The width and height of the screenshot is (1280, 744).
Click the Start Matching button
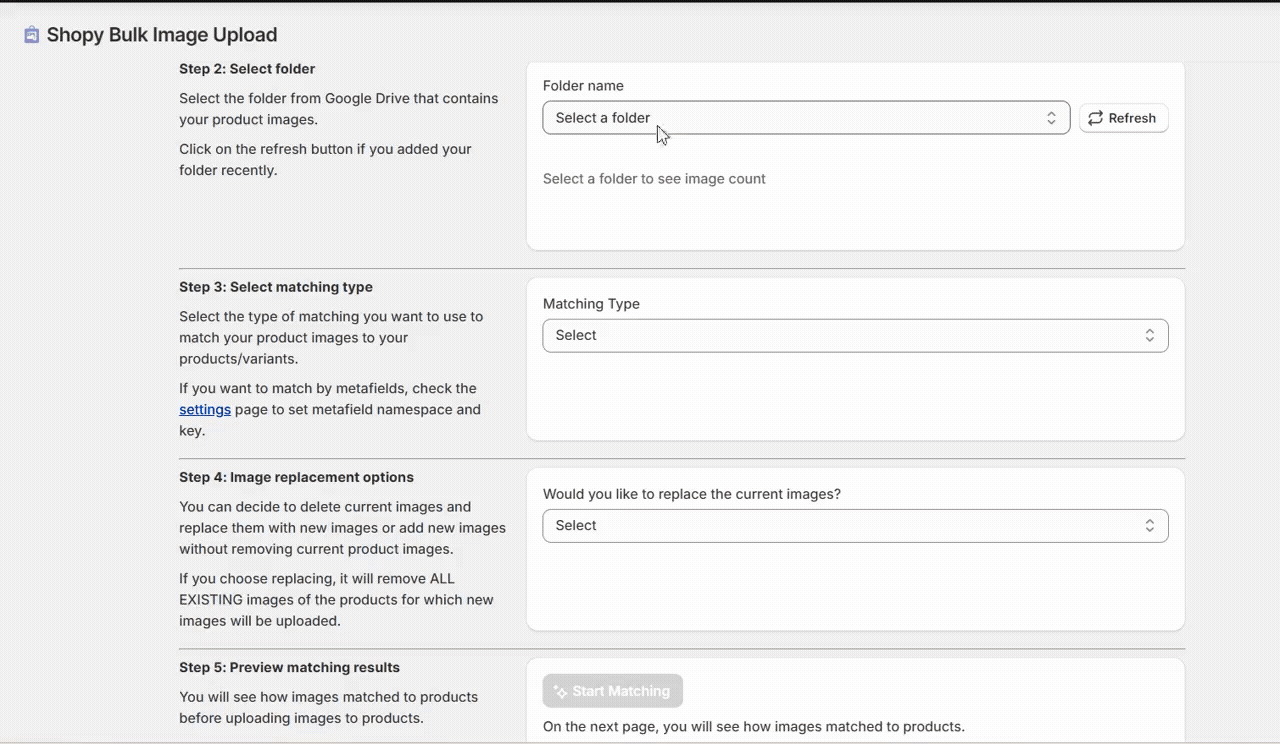(613, 691)
